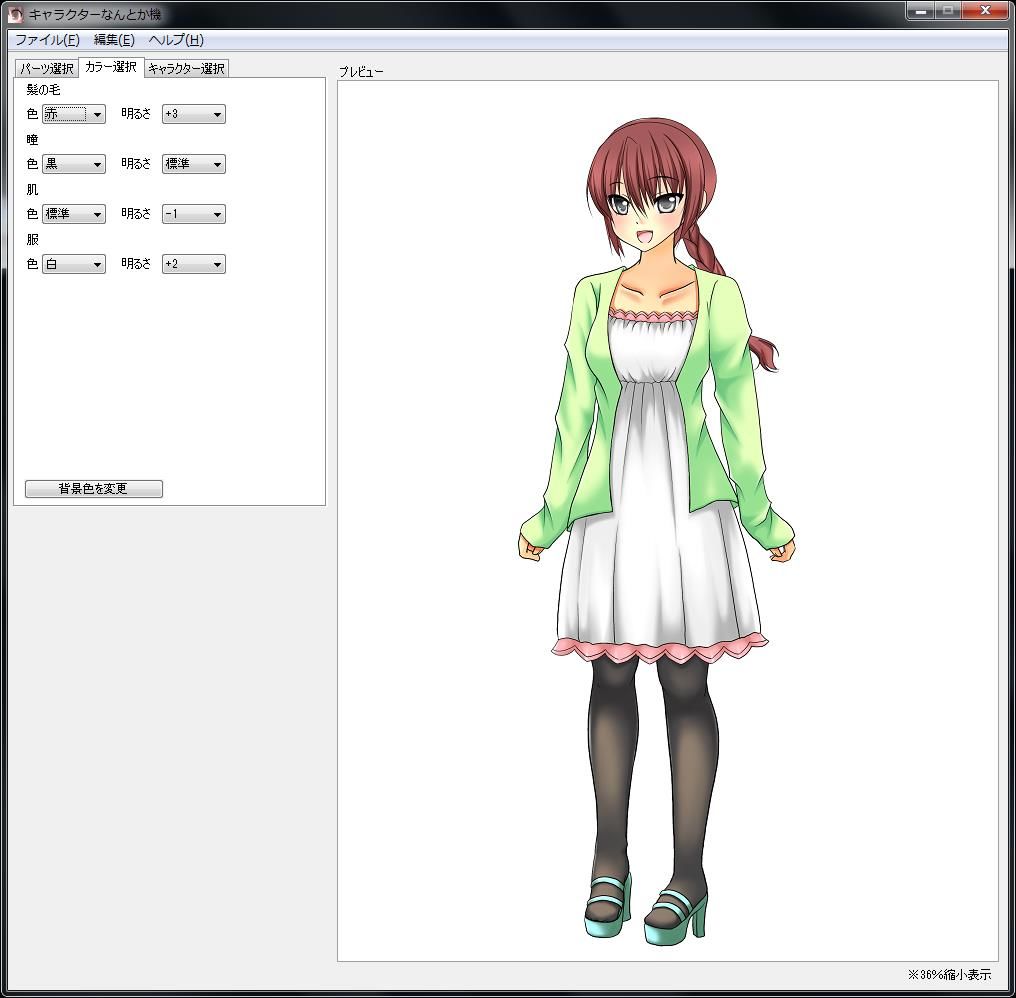Open the skin brightness dropdown showing -1
This screenshot has height=998, width=1016.
(x=194, y=214)
